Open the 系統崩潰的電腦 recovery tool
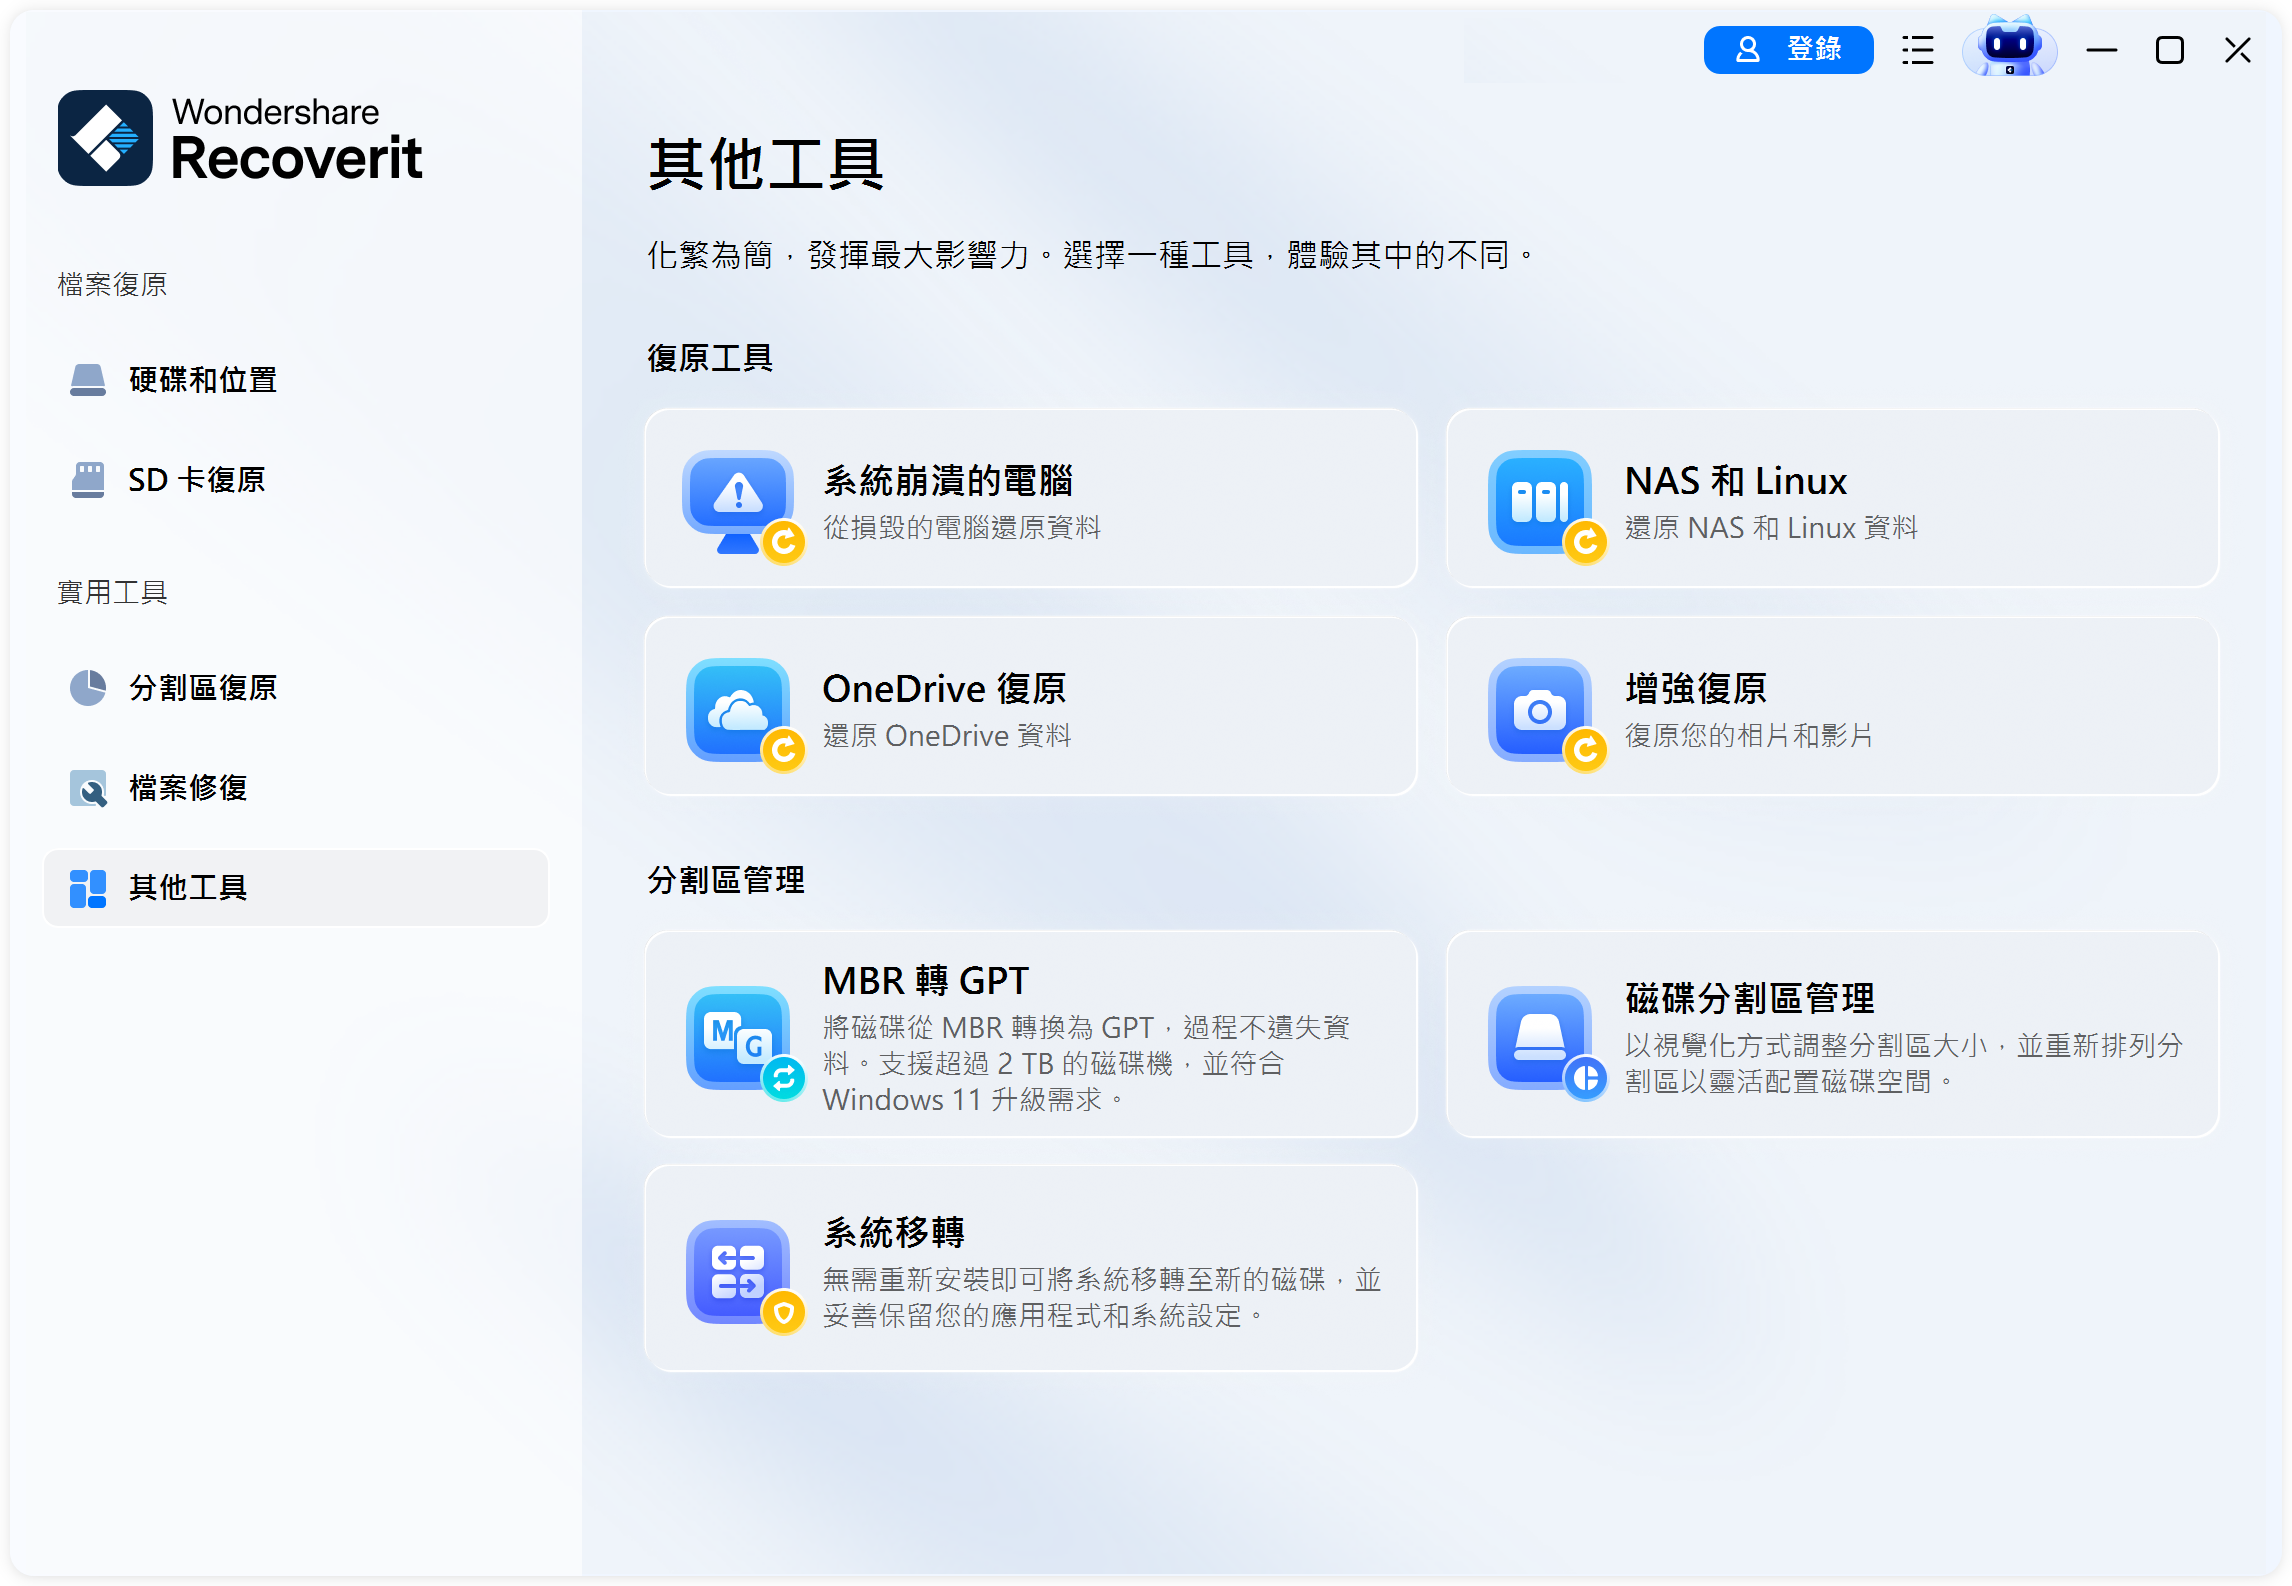Viewport: 2292px width, 1586px height. pos(1031,498)
